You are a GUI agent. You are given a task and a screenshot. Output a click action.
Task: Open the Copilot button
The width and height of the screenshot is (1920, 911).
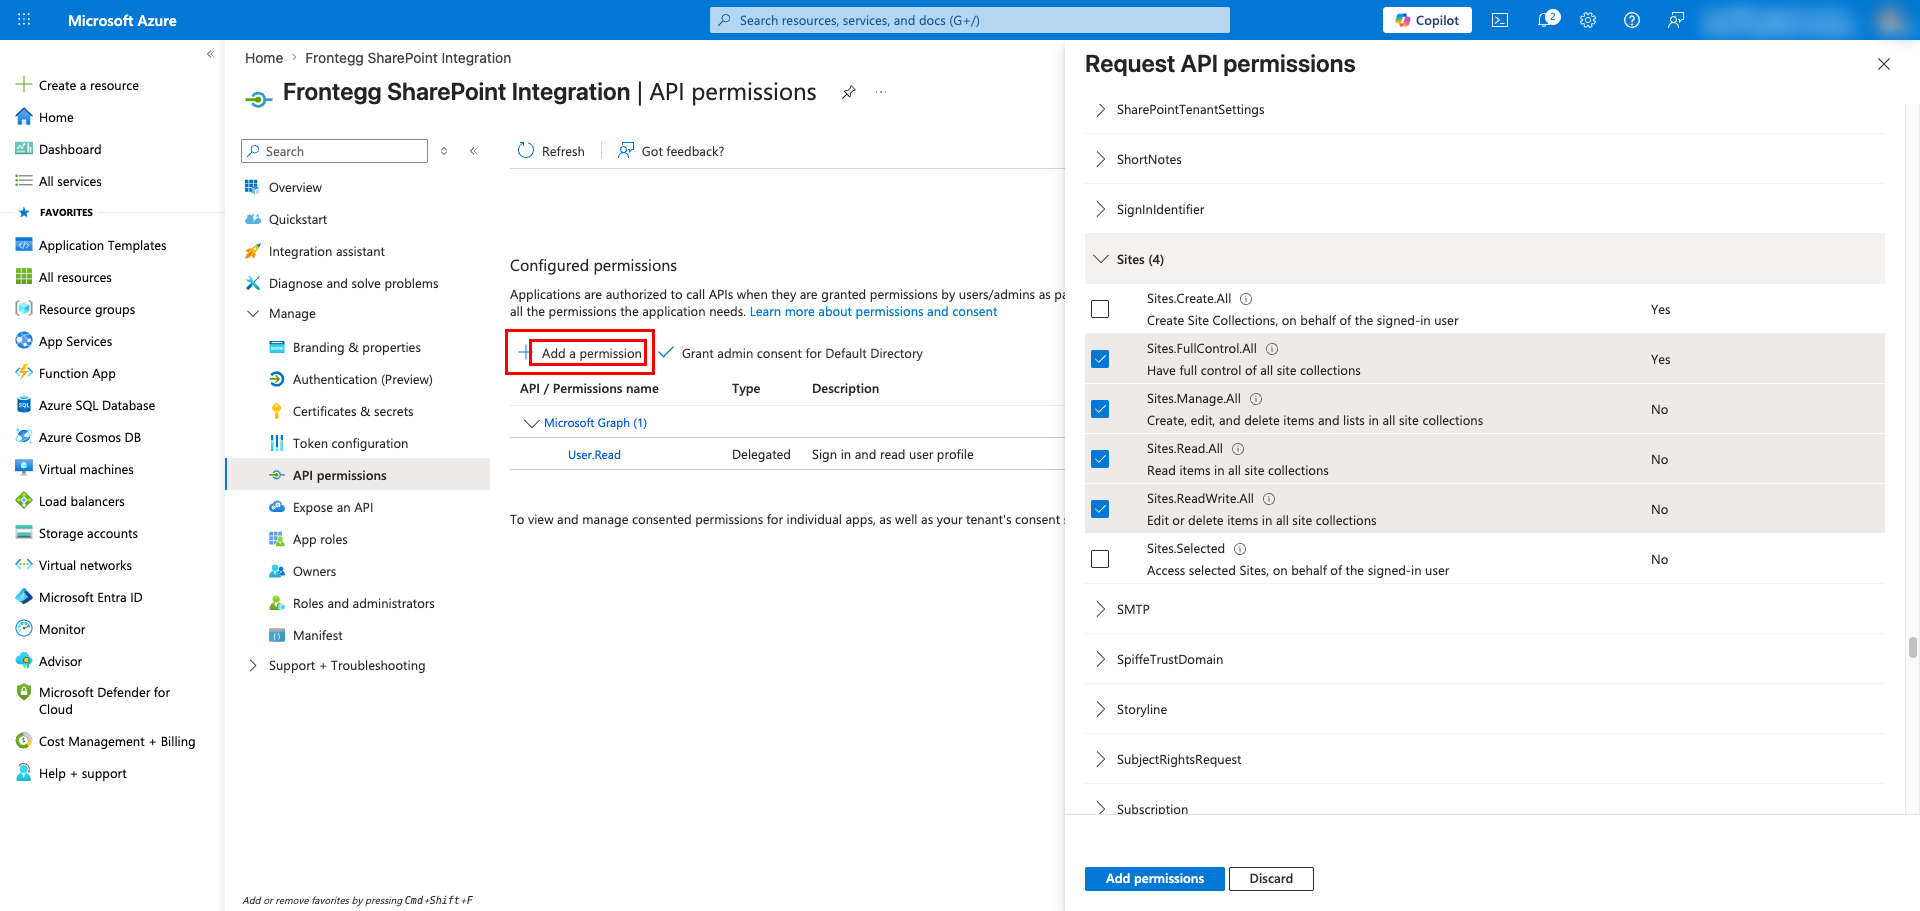pos(1427,20)
